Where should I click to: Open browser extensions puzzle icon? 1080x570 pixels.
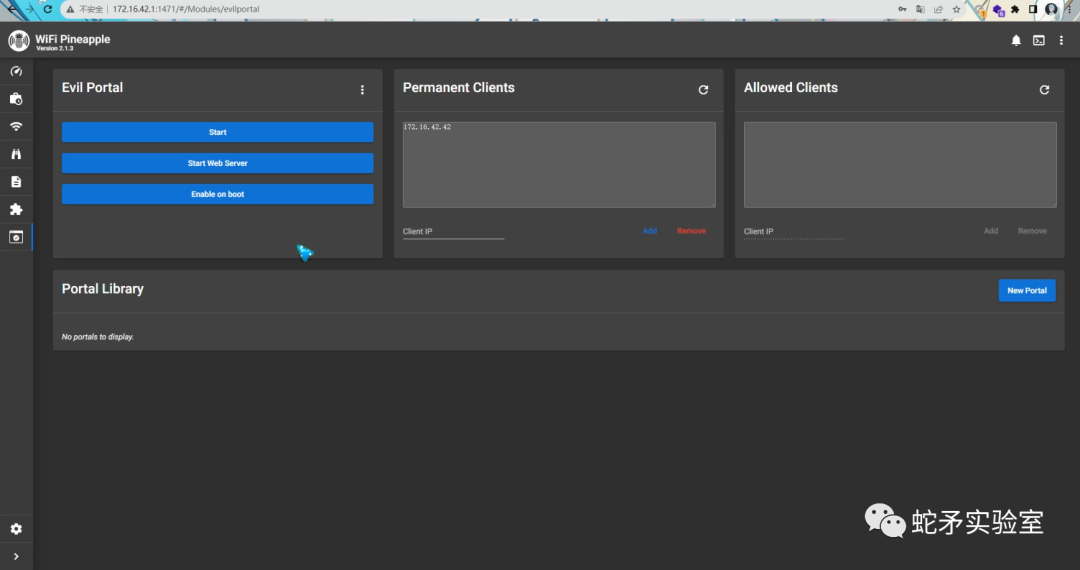pos(1015,9)
